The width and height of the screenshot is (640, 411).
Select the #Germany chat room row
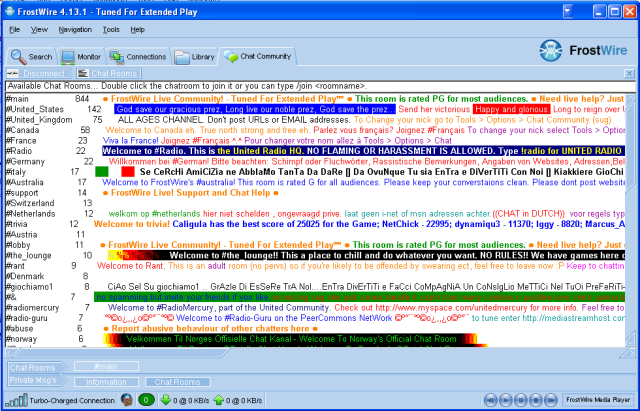click(315, 162)
